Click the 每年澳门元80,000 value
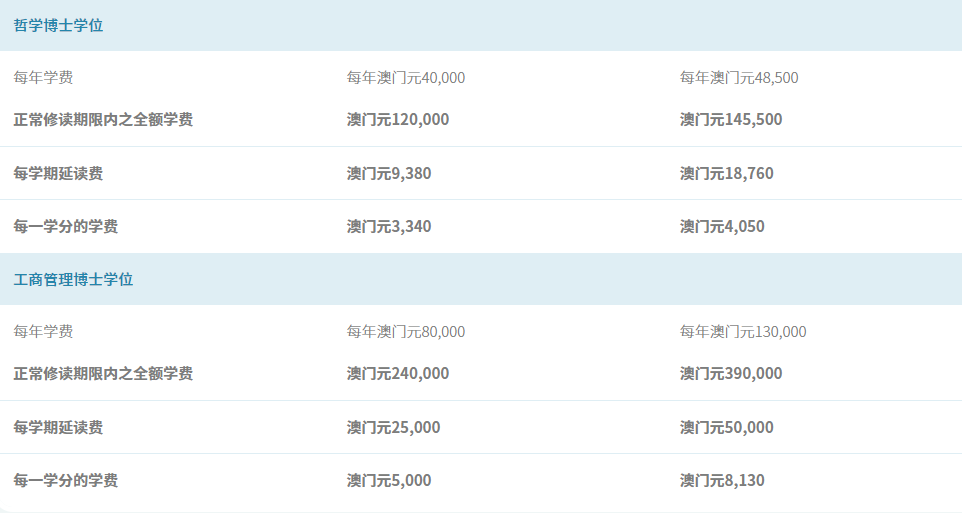This screenshot has width=962, height=513. (406, 331)
